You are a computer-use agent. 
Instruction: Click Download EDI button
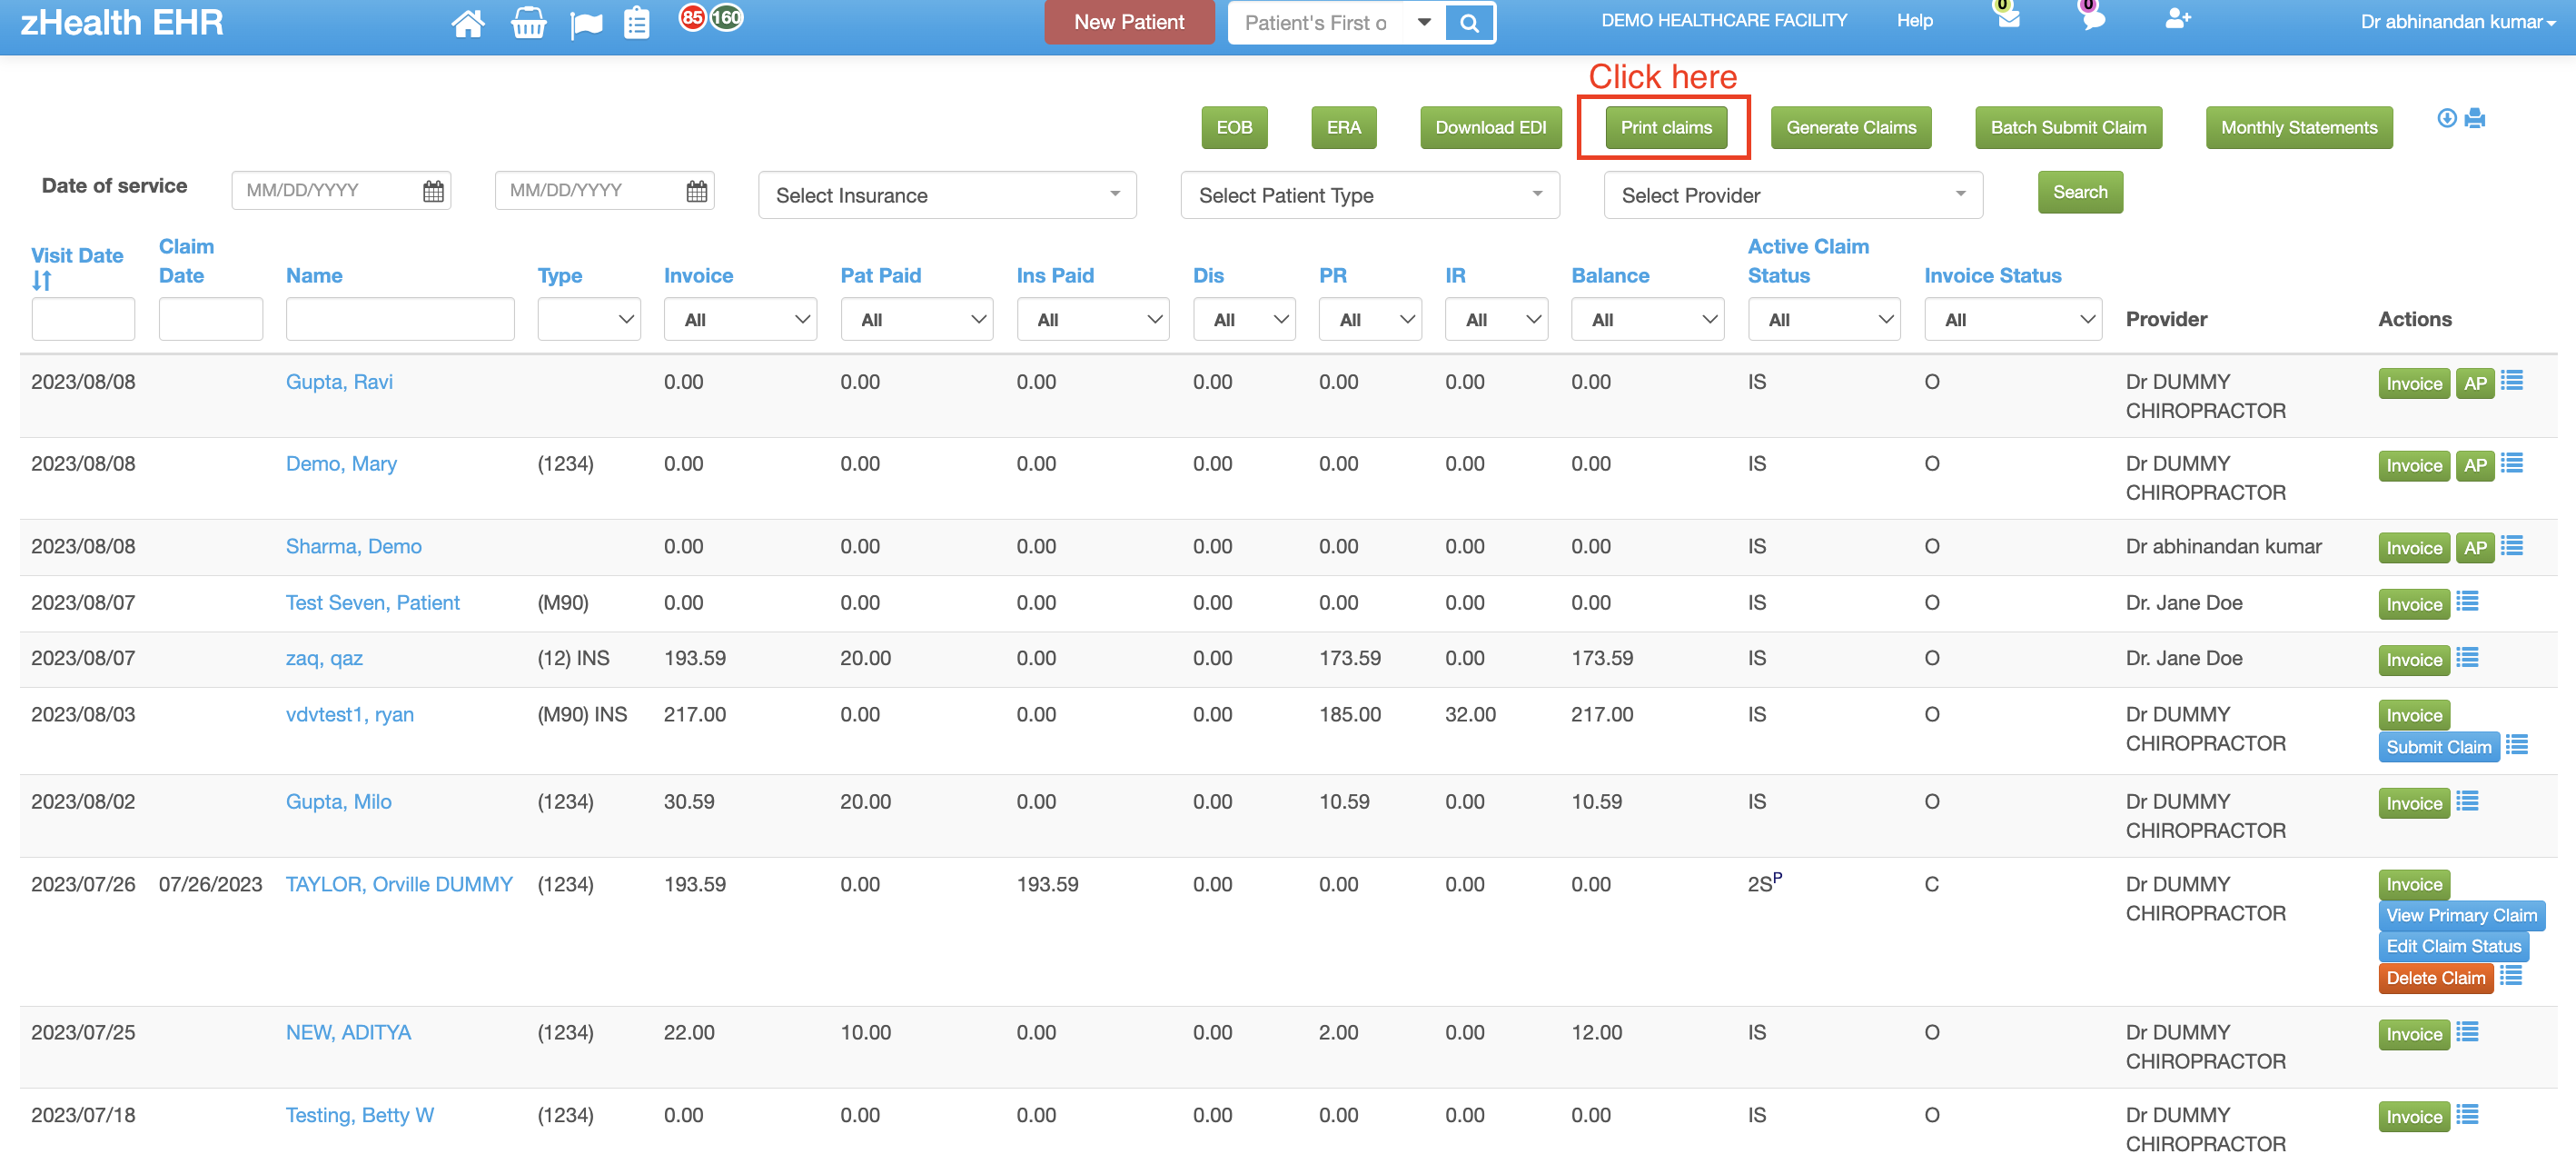point(1490,127)
